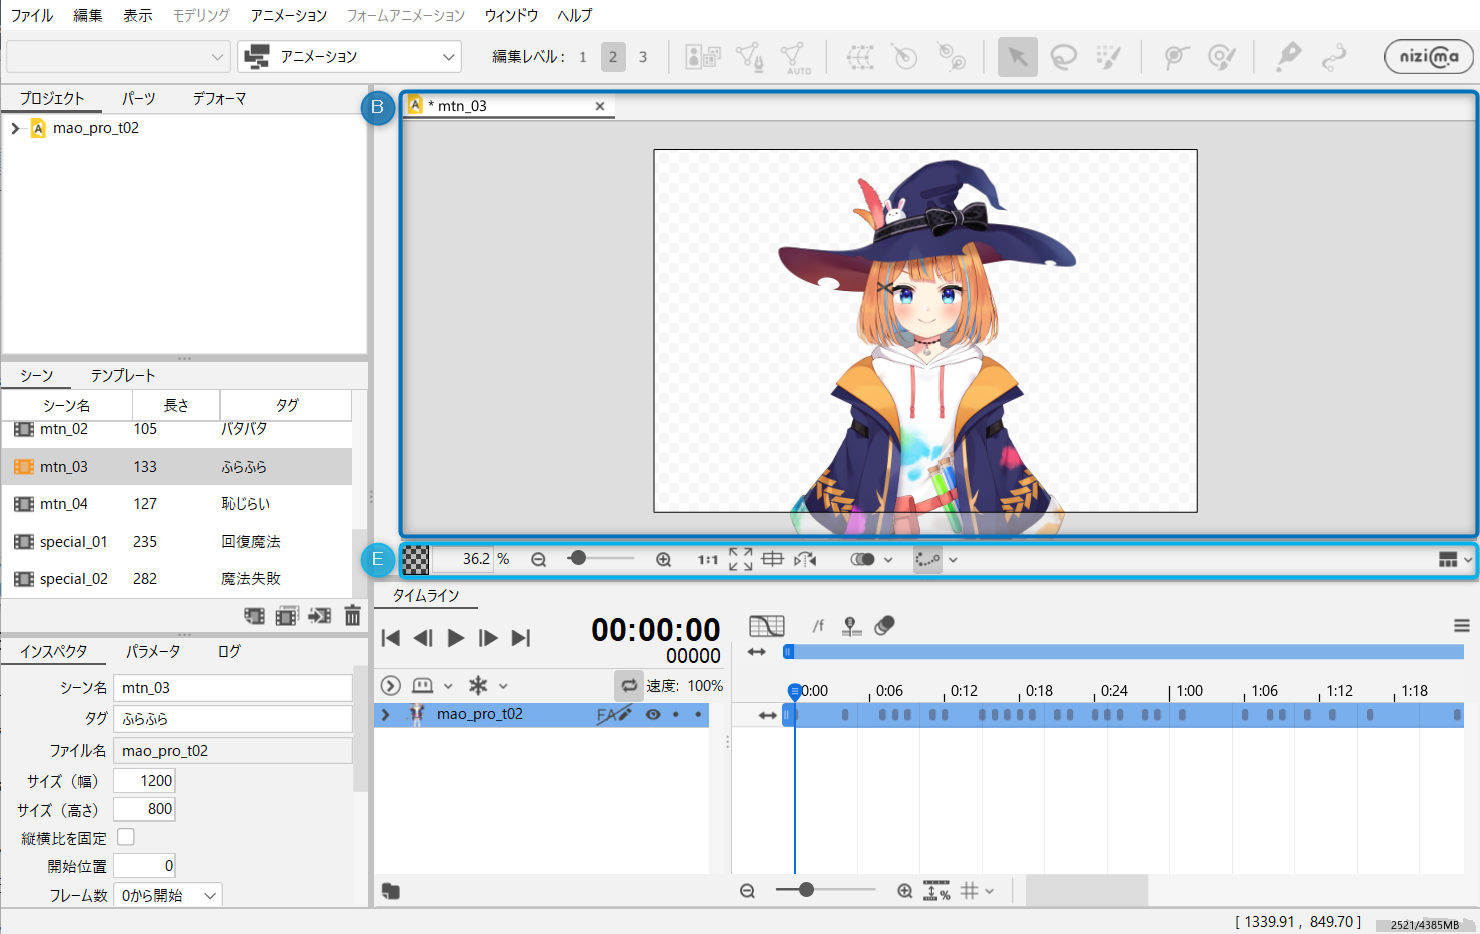The image size is (1480, 934).
Task: Expand mao_pro_t02 in the project tree
Action: [x=15, y=128]
